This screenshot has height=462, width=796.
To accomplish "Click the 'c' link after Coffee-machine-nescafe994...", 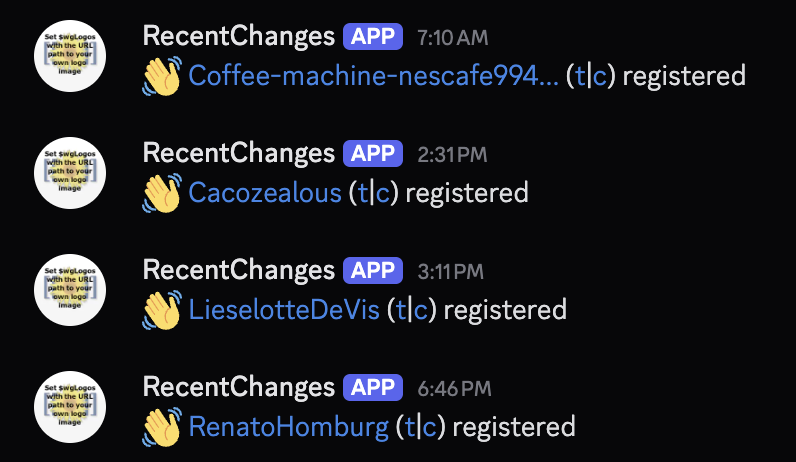I will [x=600, y=76].
